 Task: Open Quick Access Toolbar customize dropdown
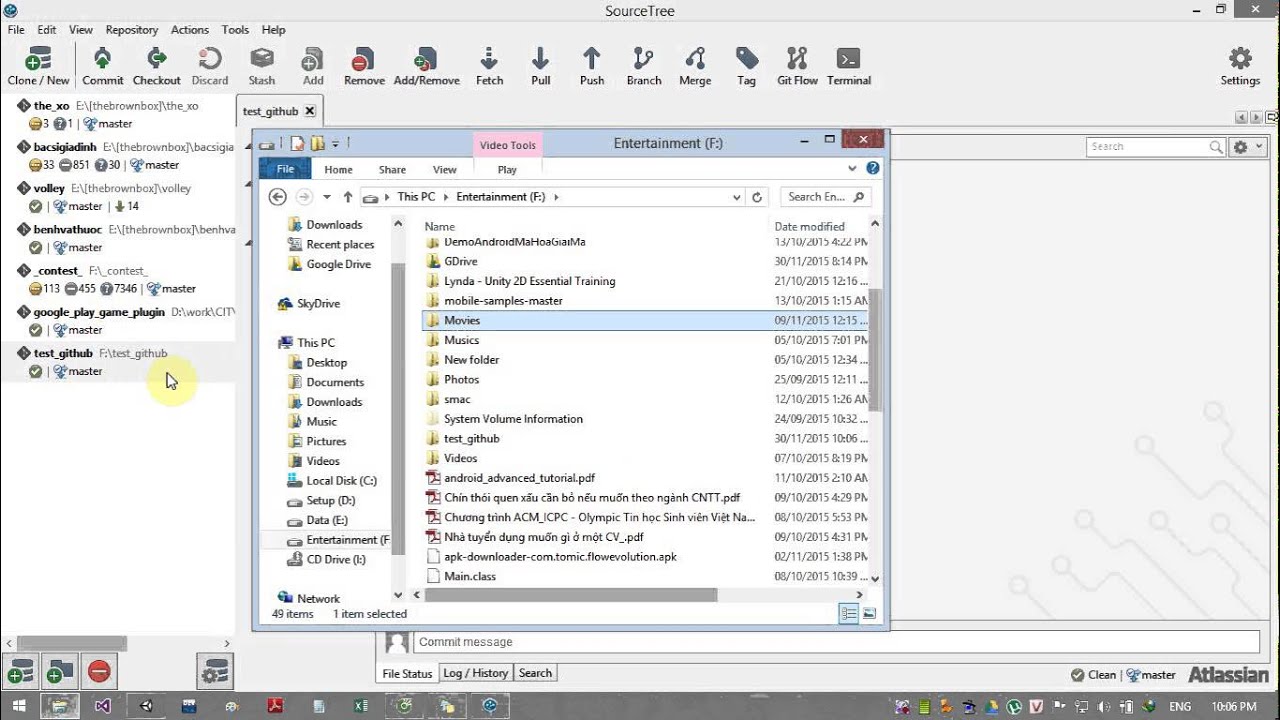(335, 144)
